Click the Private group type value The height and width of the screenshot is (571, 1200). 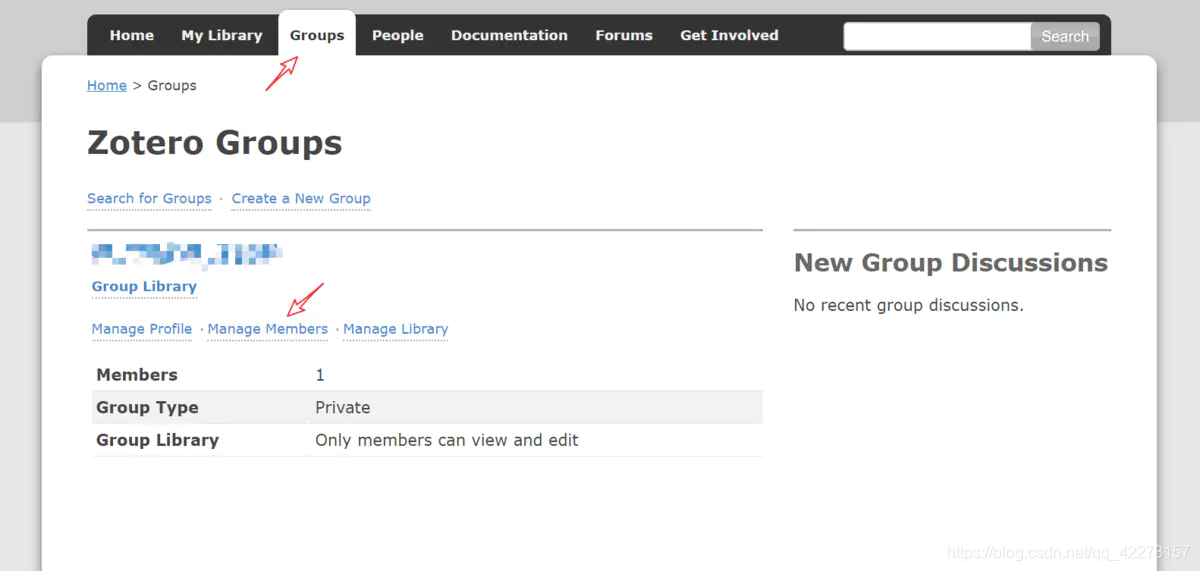point(343,408)
